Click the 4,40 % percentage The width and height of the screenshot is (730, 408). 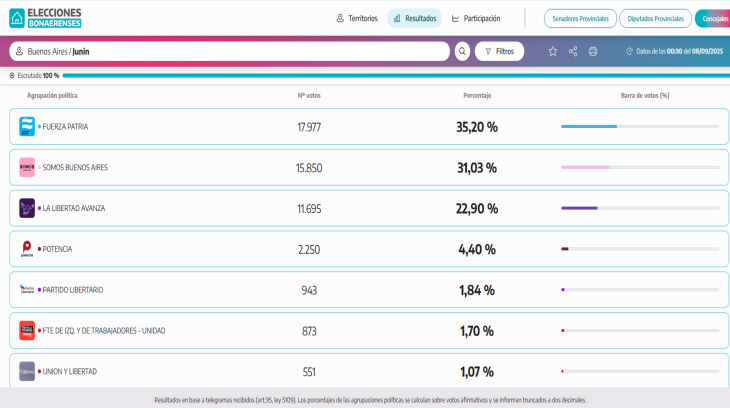coord(477,249)
